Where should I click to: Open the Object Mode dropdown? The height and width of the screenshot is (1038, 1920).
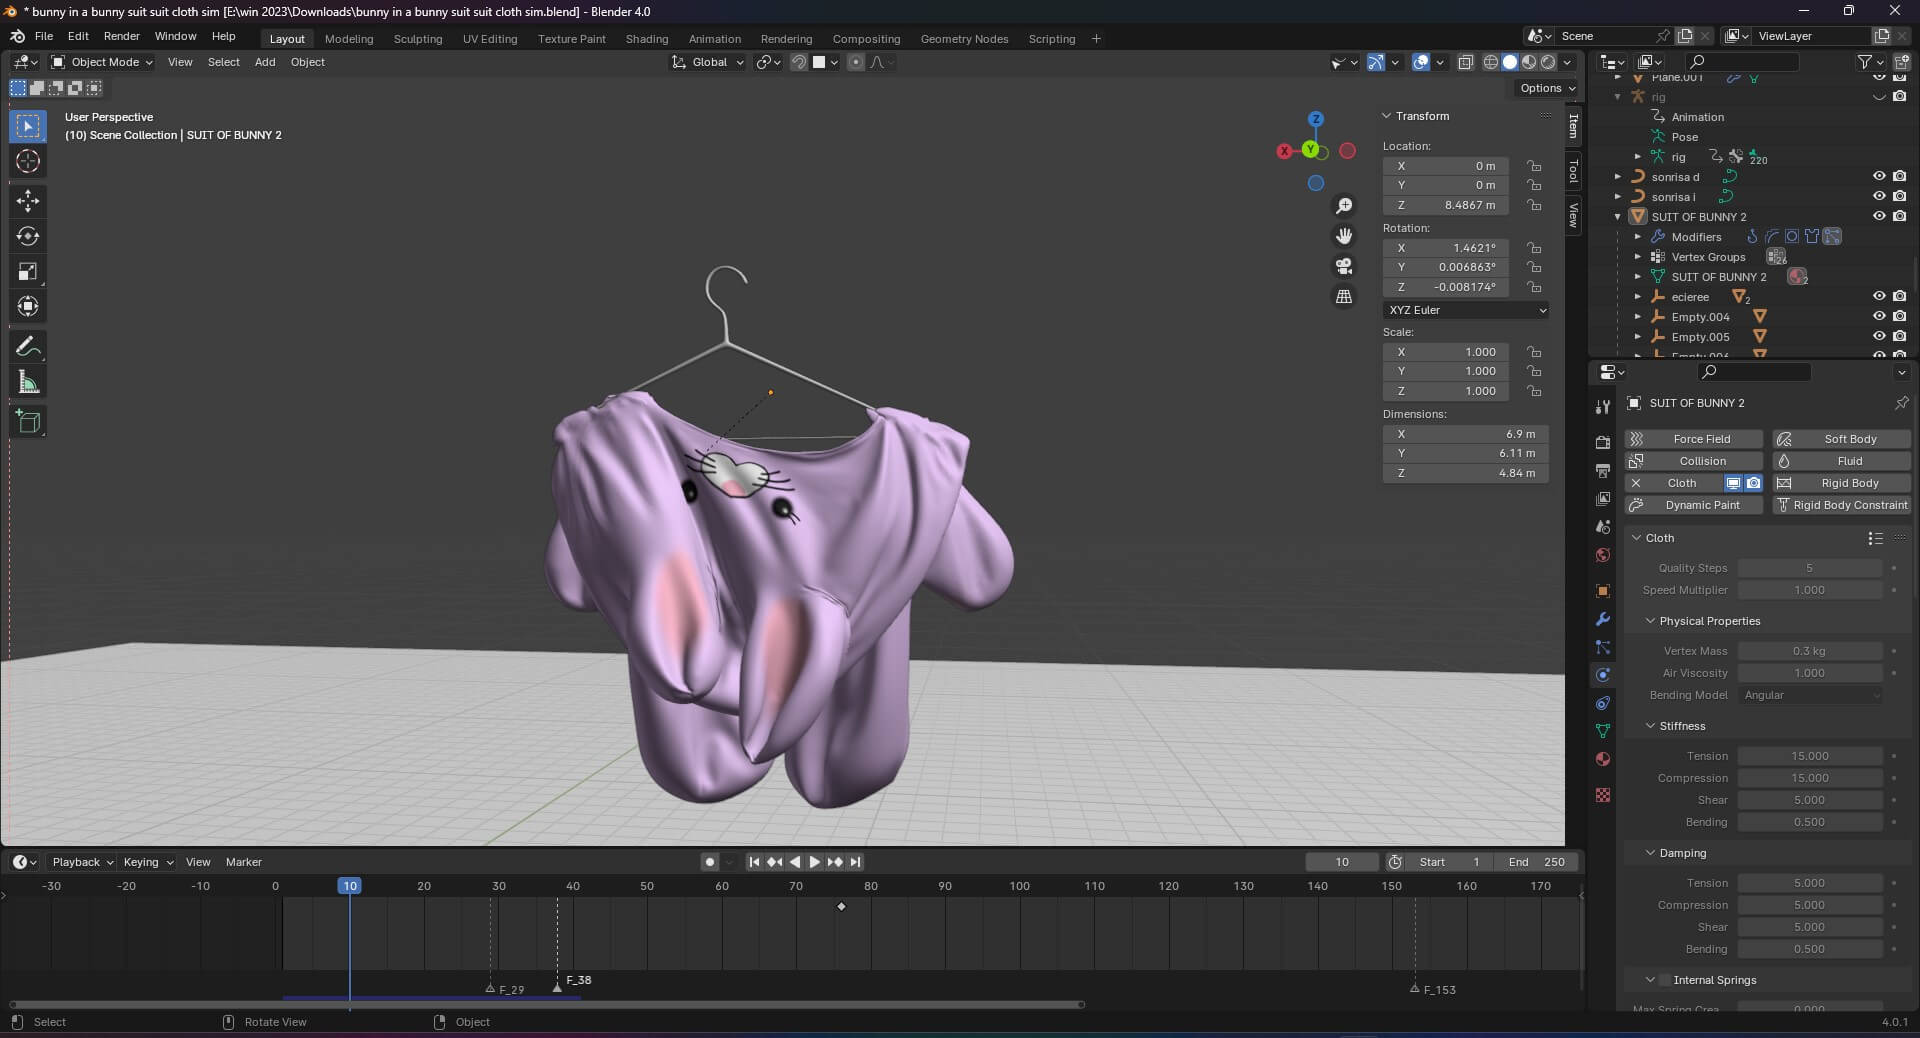tap(102, 62)
